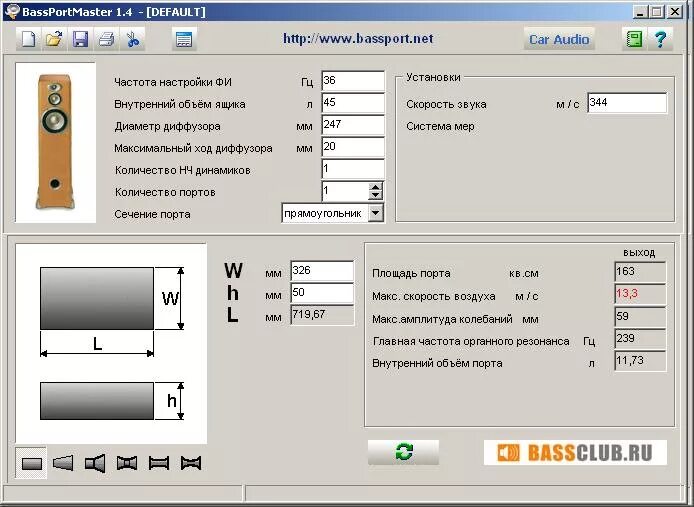Open the BASSCLUB.RU banner link
The height and width of the screenshot is (507, 694).
coord(575,453)
